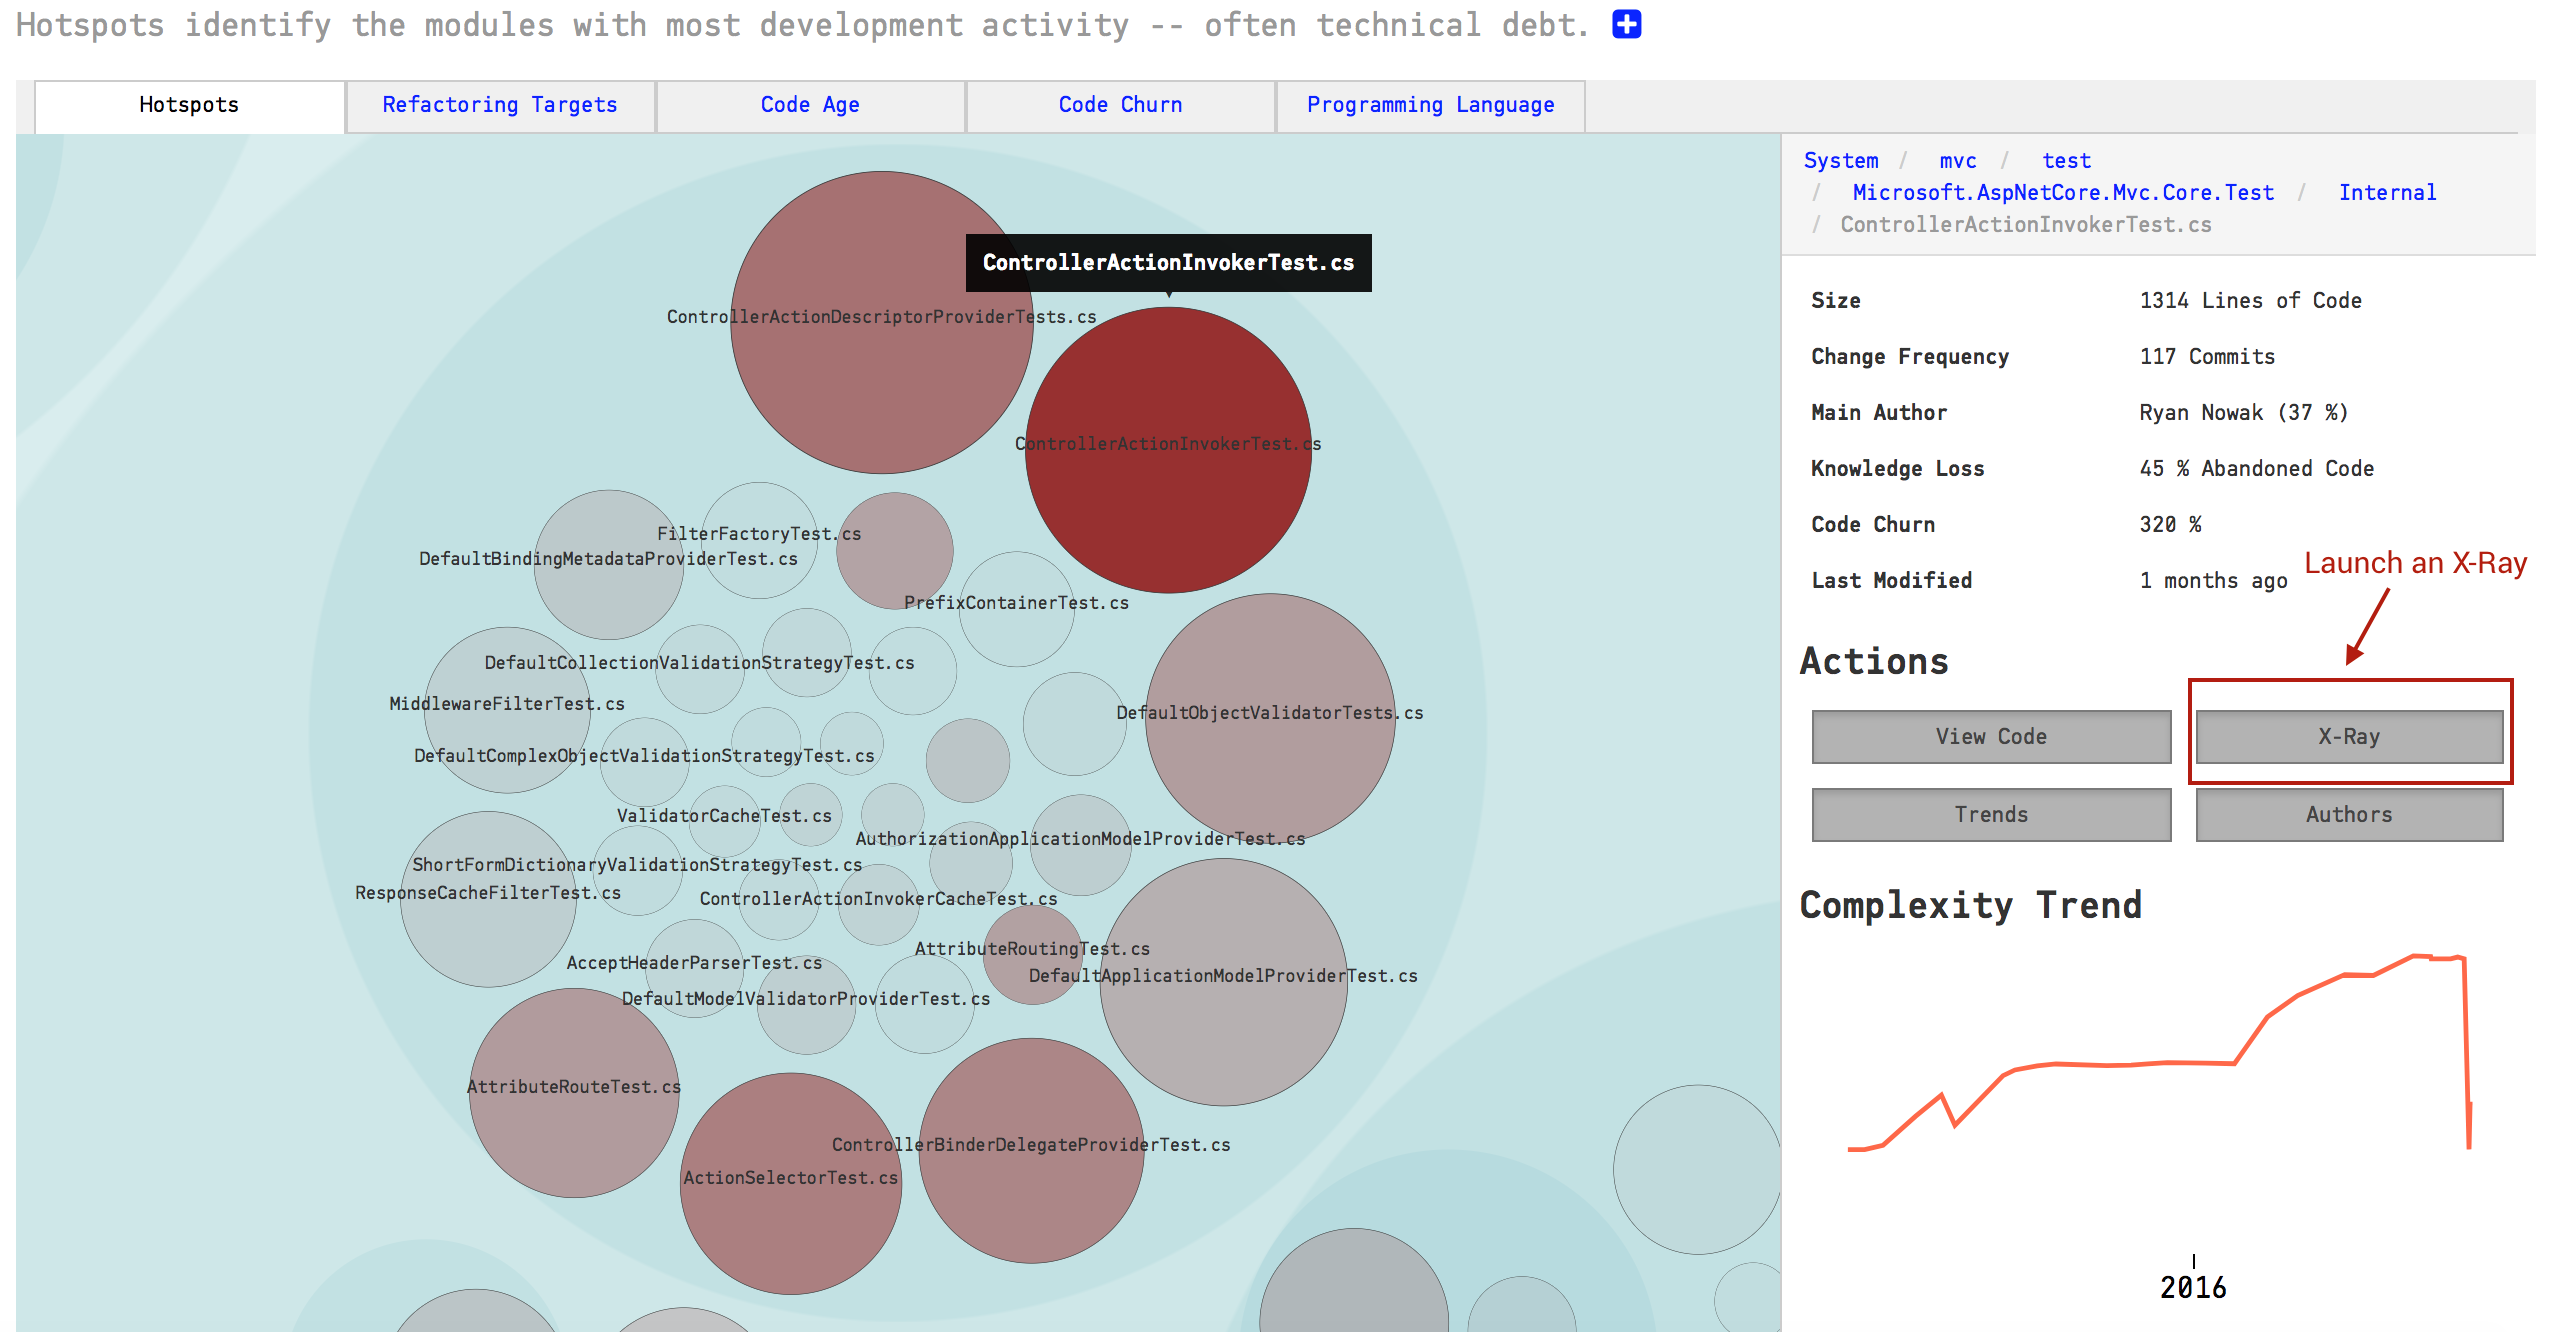Click the DefaultModelValidatorProviderTest.cs label
This screenshot has width=2552, height=1332.
pyautogui.click(x=806, y=999)
